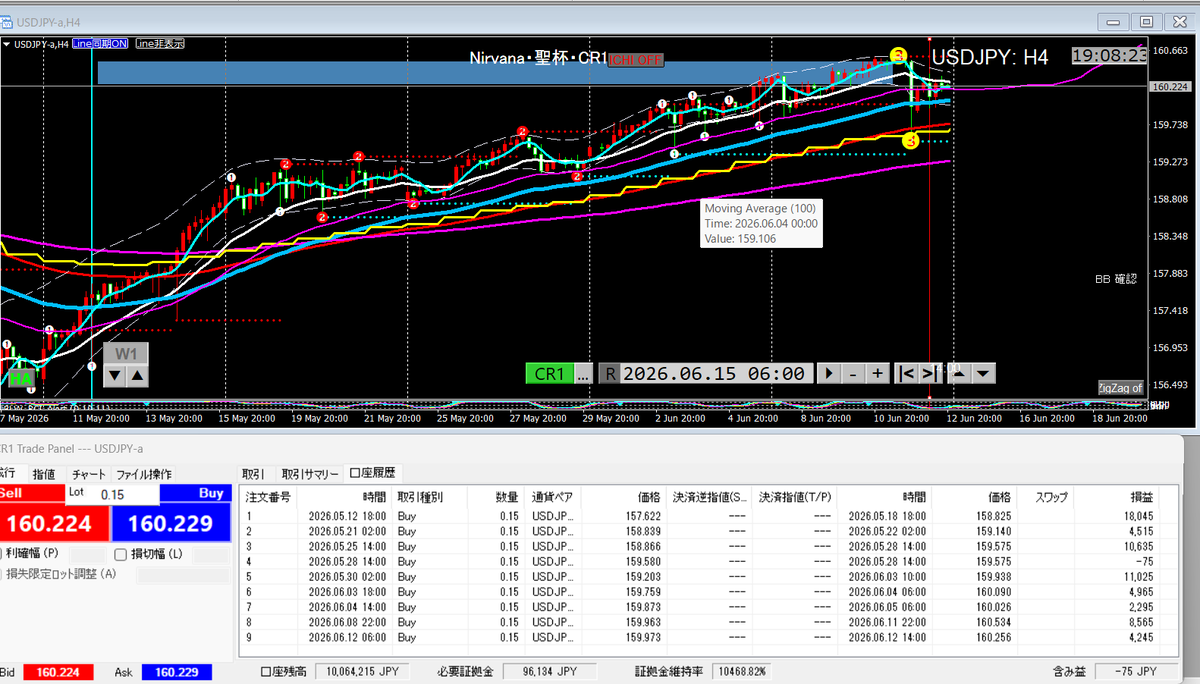Click the blue Ask 160.229 price box
1200x684 pixels.
point(176,670)
